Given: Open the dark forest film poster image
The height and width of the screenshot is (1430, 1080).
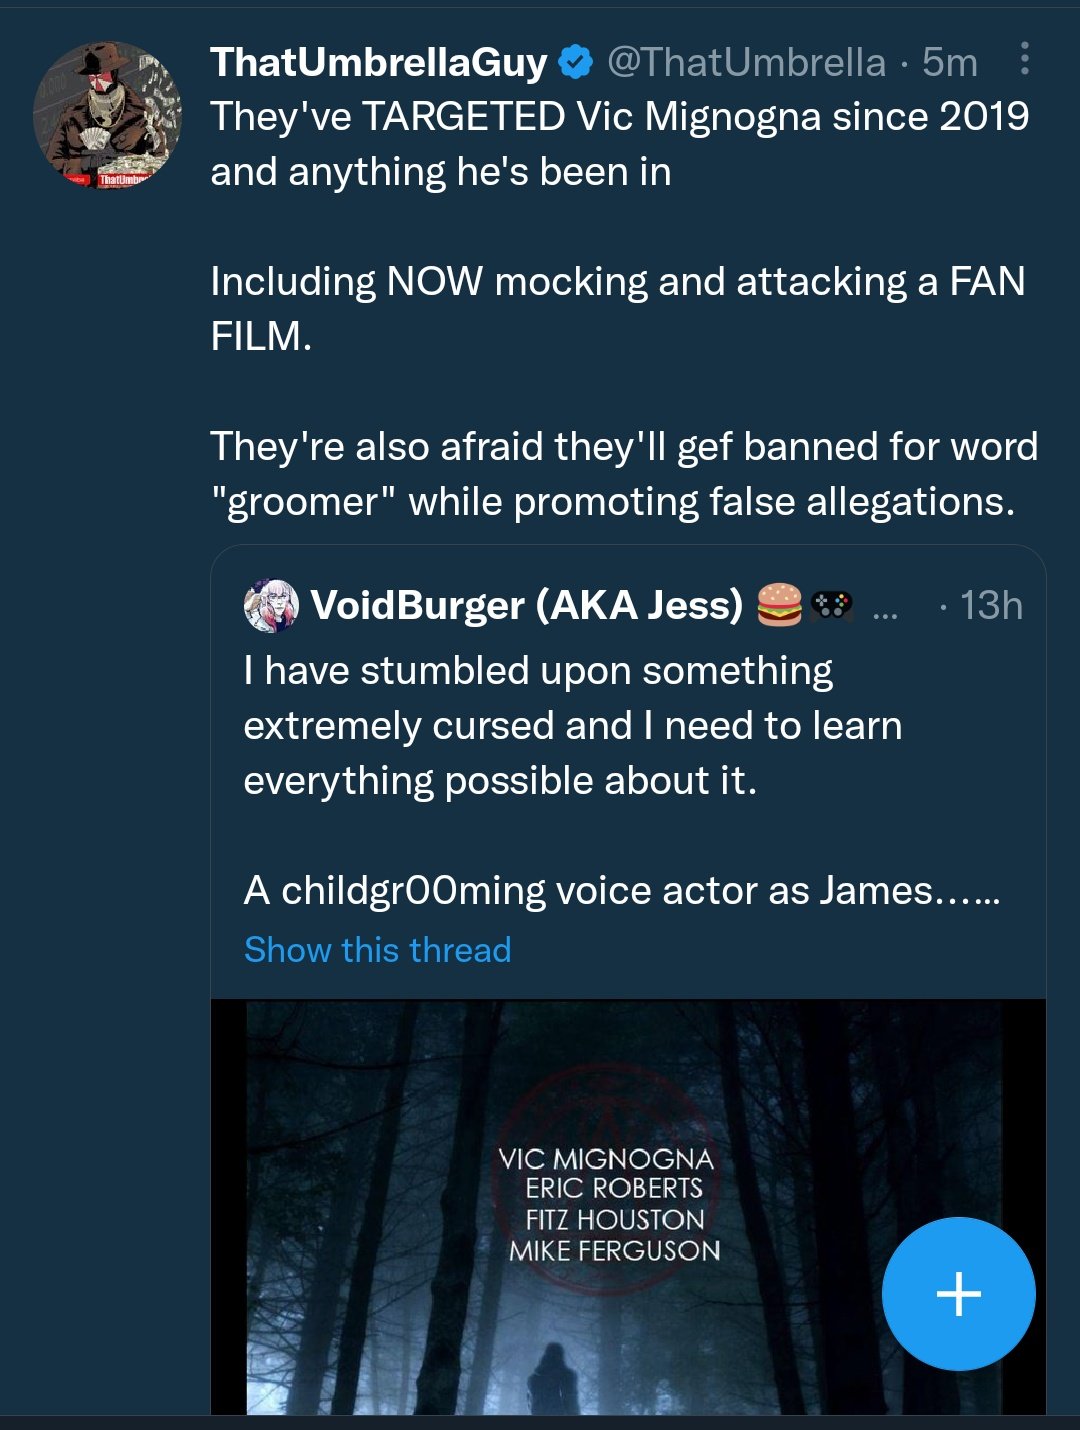Looking at the screenshot, I should [628, 1206].
